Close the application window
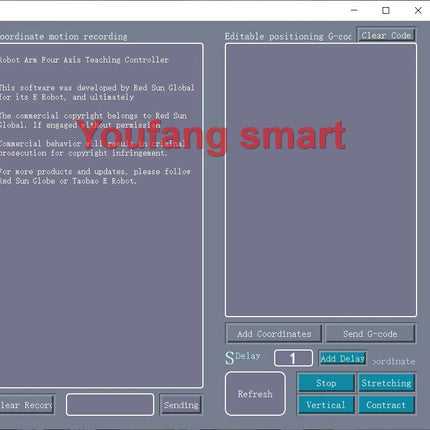Image resolution: width=430 pixels, height=430 pixels. coord(418,10)
